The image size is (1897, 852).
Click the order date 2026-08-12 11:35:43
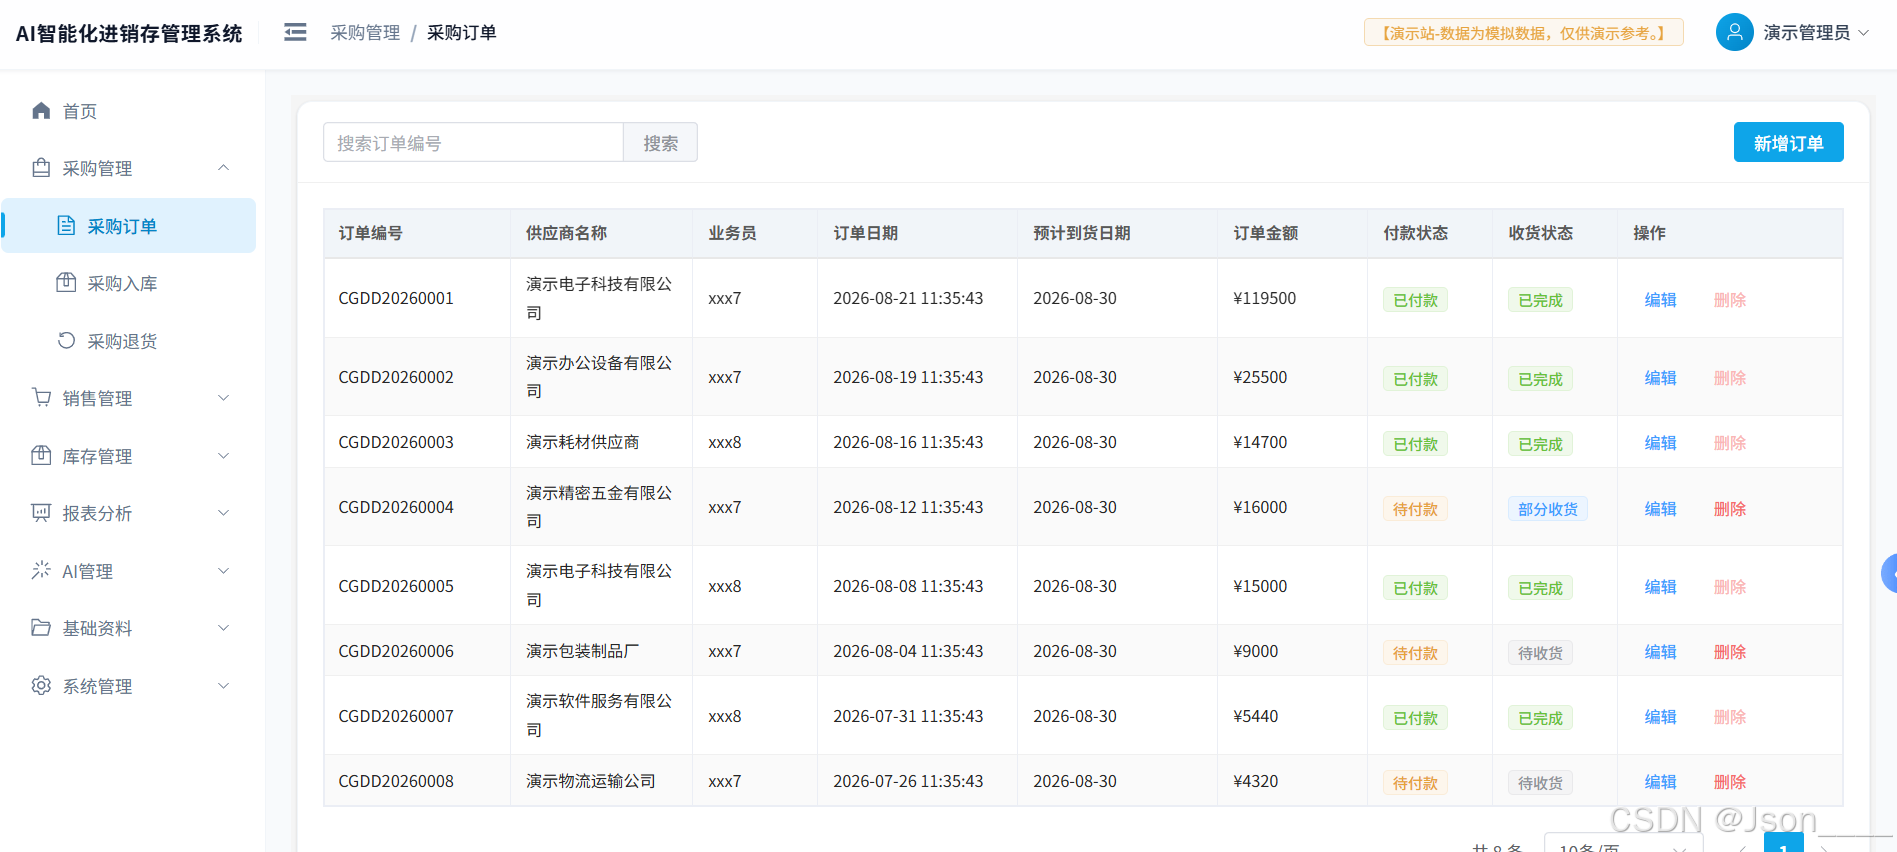[x=908, y=507]
